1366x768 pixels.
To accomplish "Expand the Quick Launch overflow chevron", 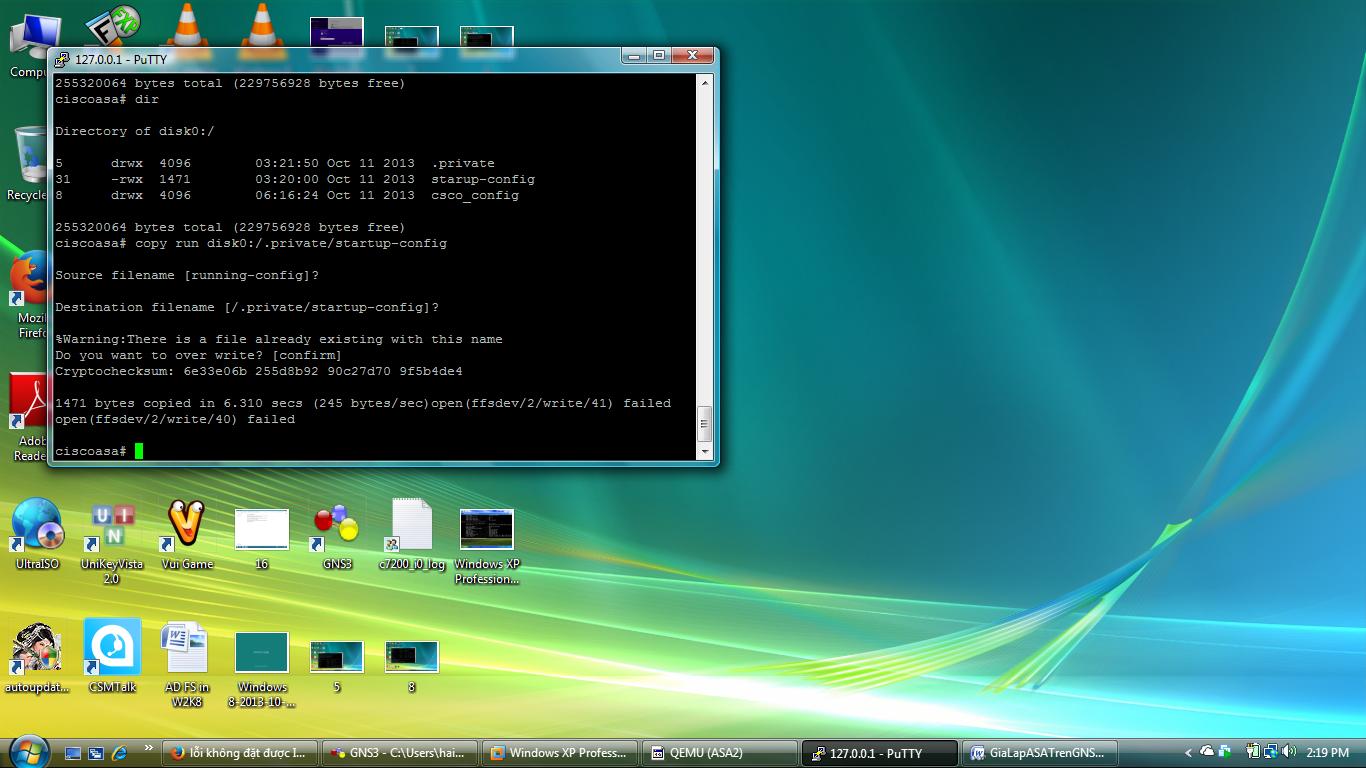I will (x=149, y=748).
